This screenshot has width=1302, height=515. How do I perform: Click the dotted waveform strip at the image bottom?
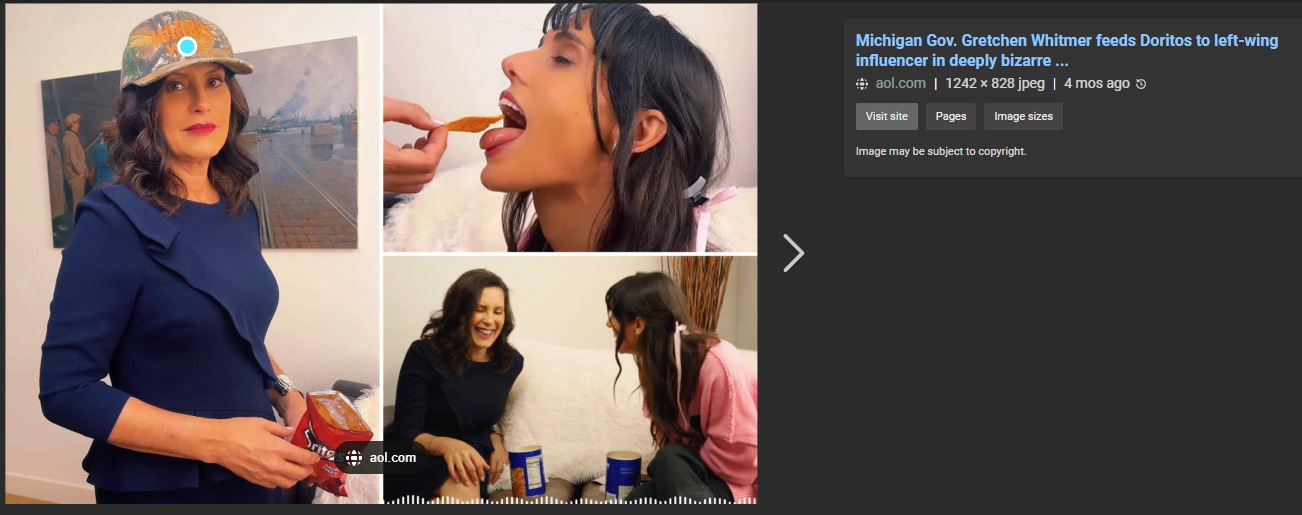point(570,499)
